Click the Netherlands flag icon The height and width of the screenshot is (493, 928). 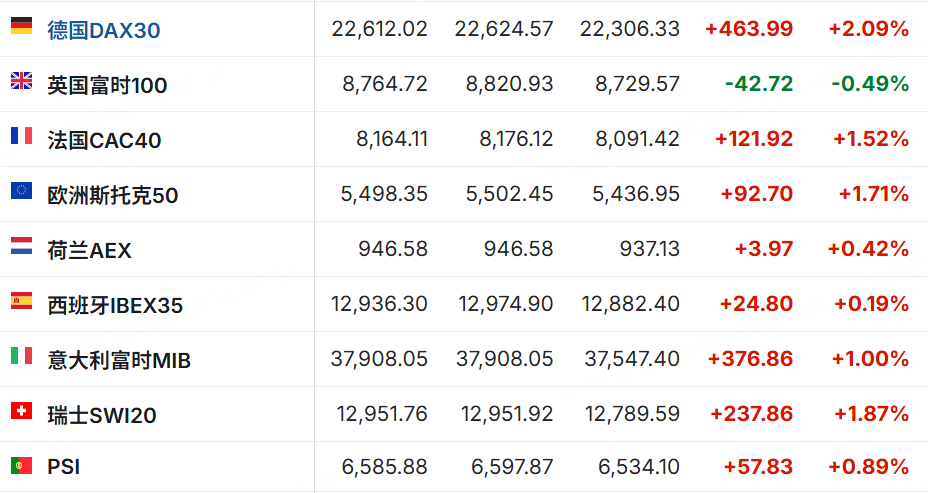click(21, 246)
